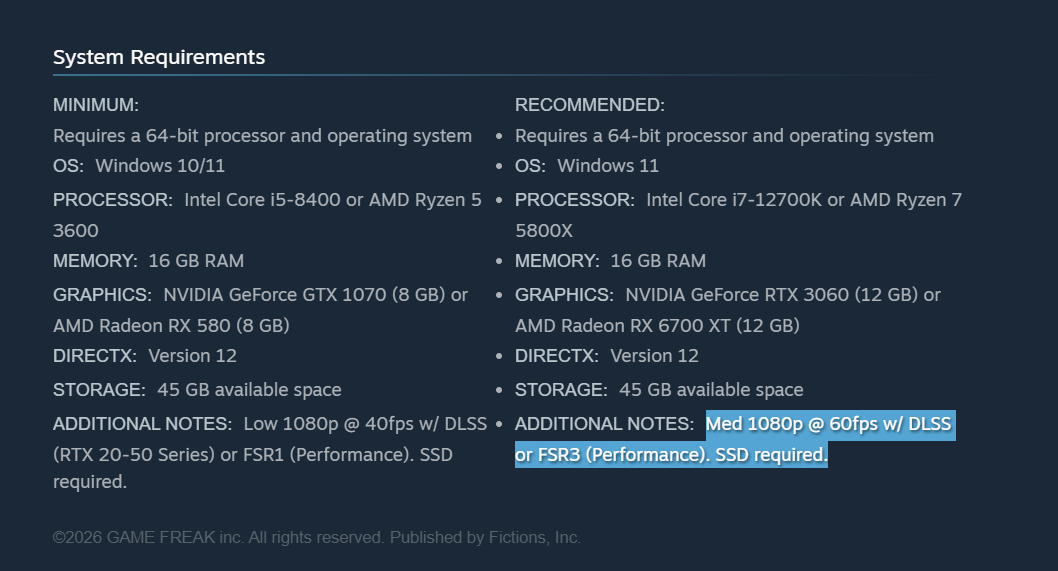Image resolution: width=1058 pixels, height=571 pixels.
Task: Click the recommended OS Windows 11 text
Action: coord(586,166)
